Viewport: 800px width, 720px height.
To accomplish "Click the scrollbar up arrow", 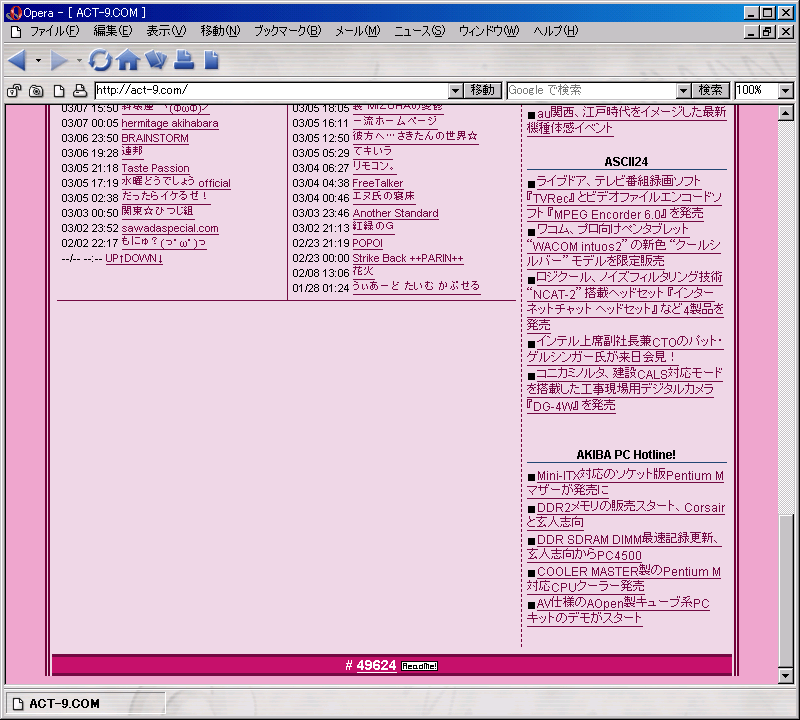I will click(786, 113).
